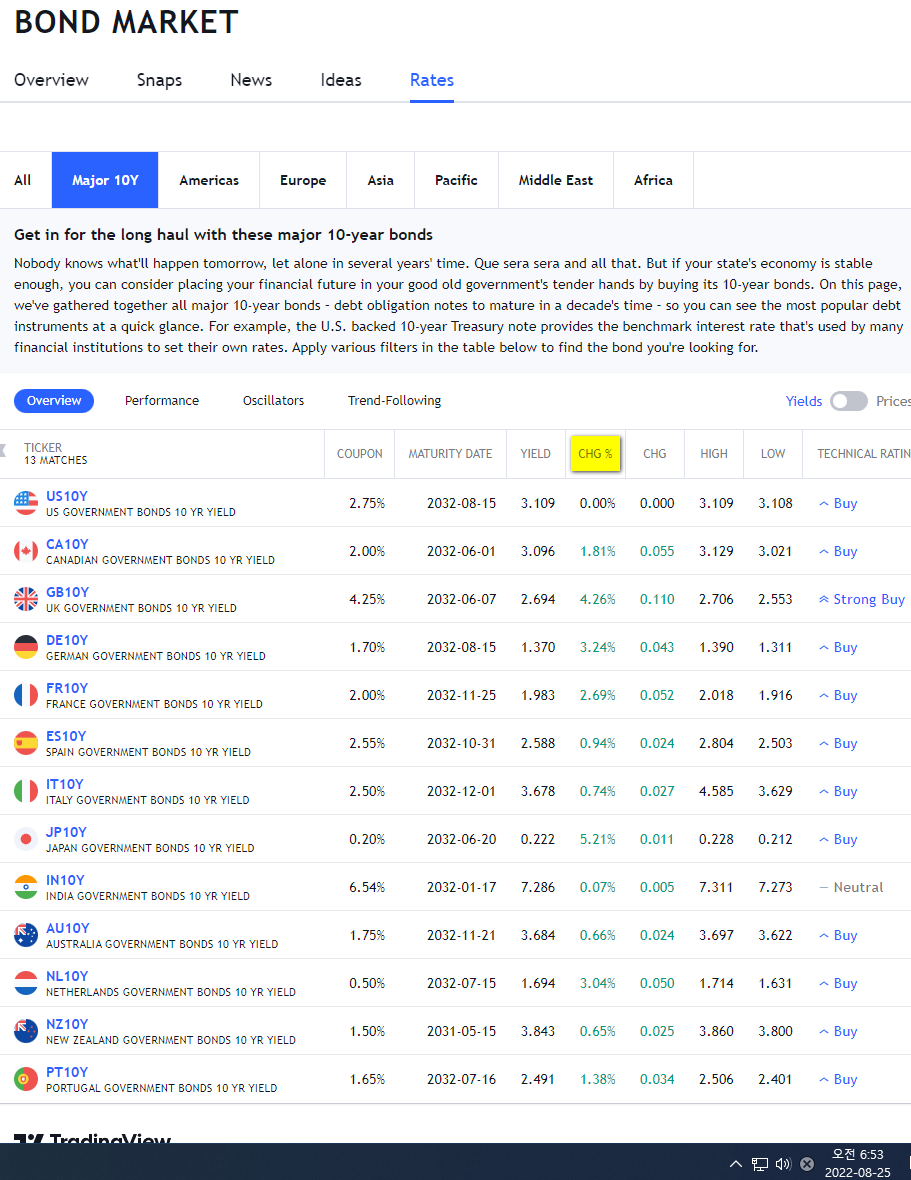Open the Ideas tab
This screenshot has height=1180, width=911.
(341, 80)
